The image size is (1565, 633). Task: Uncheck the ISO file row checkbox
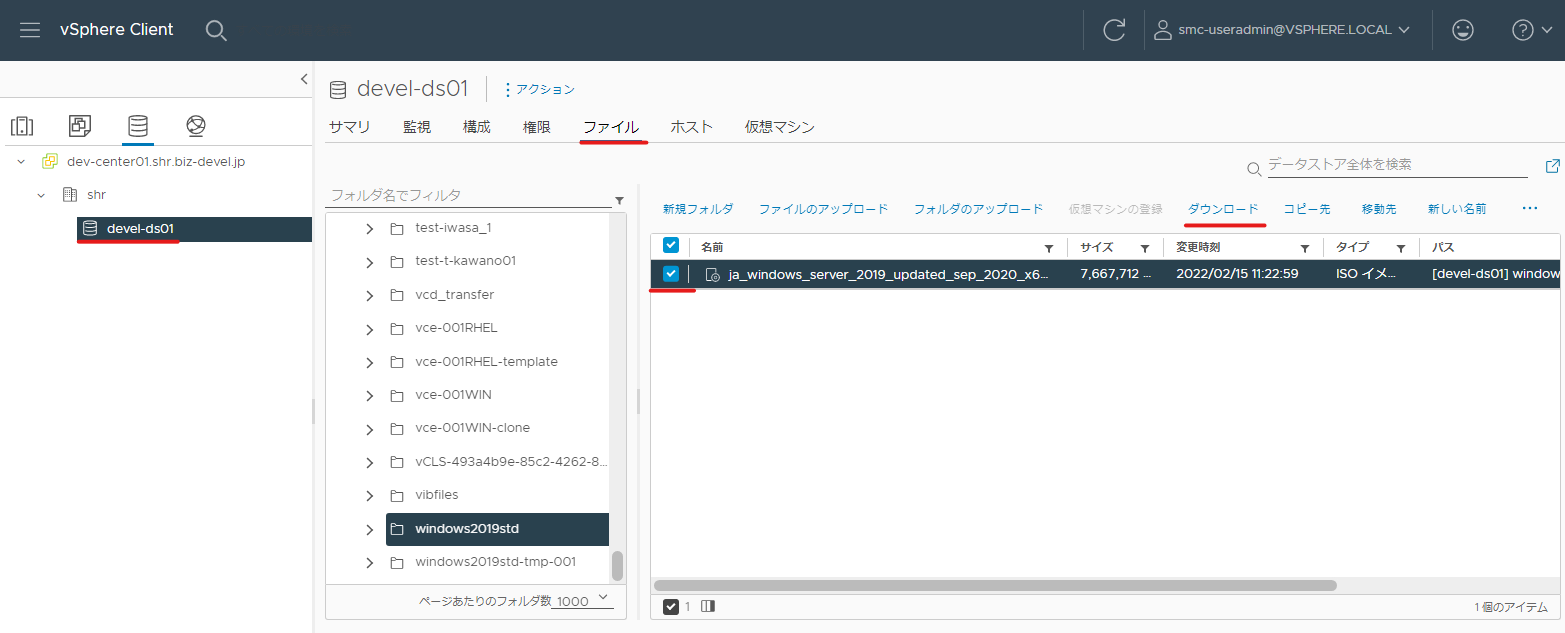[x=671, y=274]
